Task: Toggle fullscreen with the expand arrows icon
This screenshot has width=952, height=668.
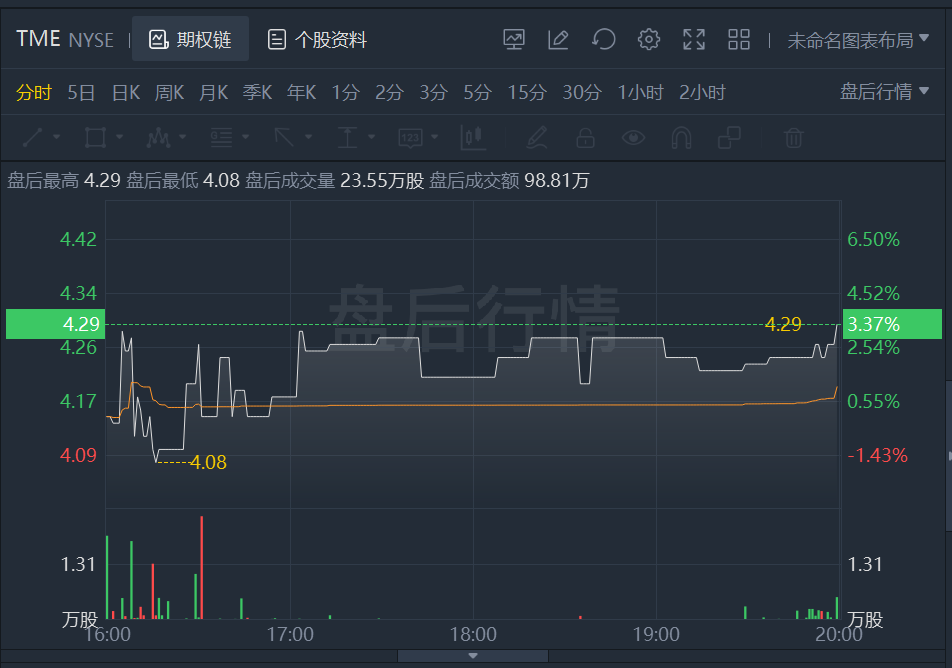Action: tap(694, 39)
